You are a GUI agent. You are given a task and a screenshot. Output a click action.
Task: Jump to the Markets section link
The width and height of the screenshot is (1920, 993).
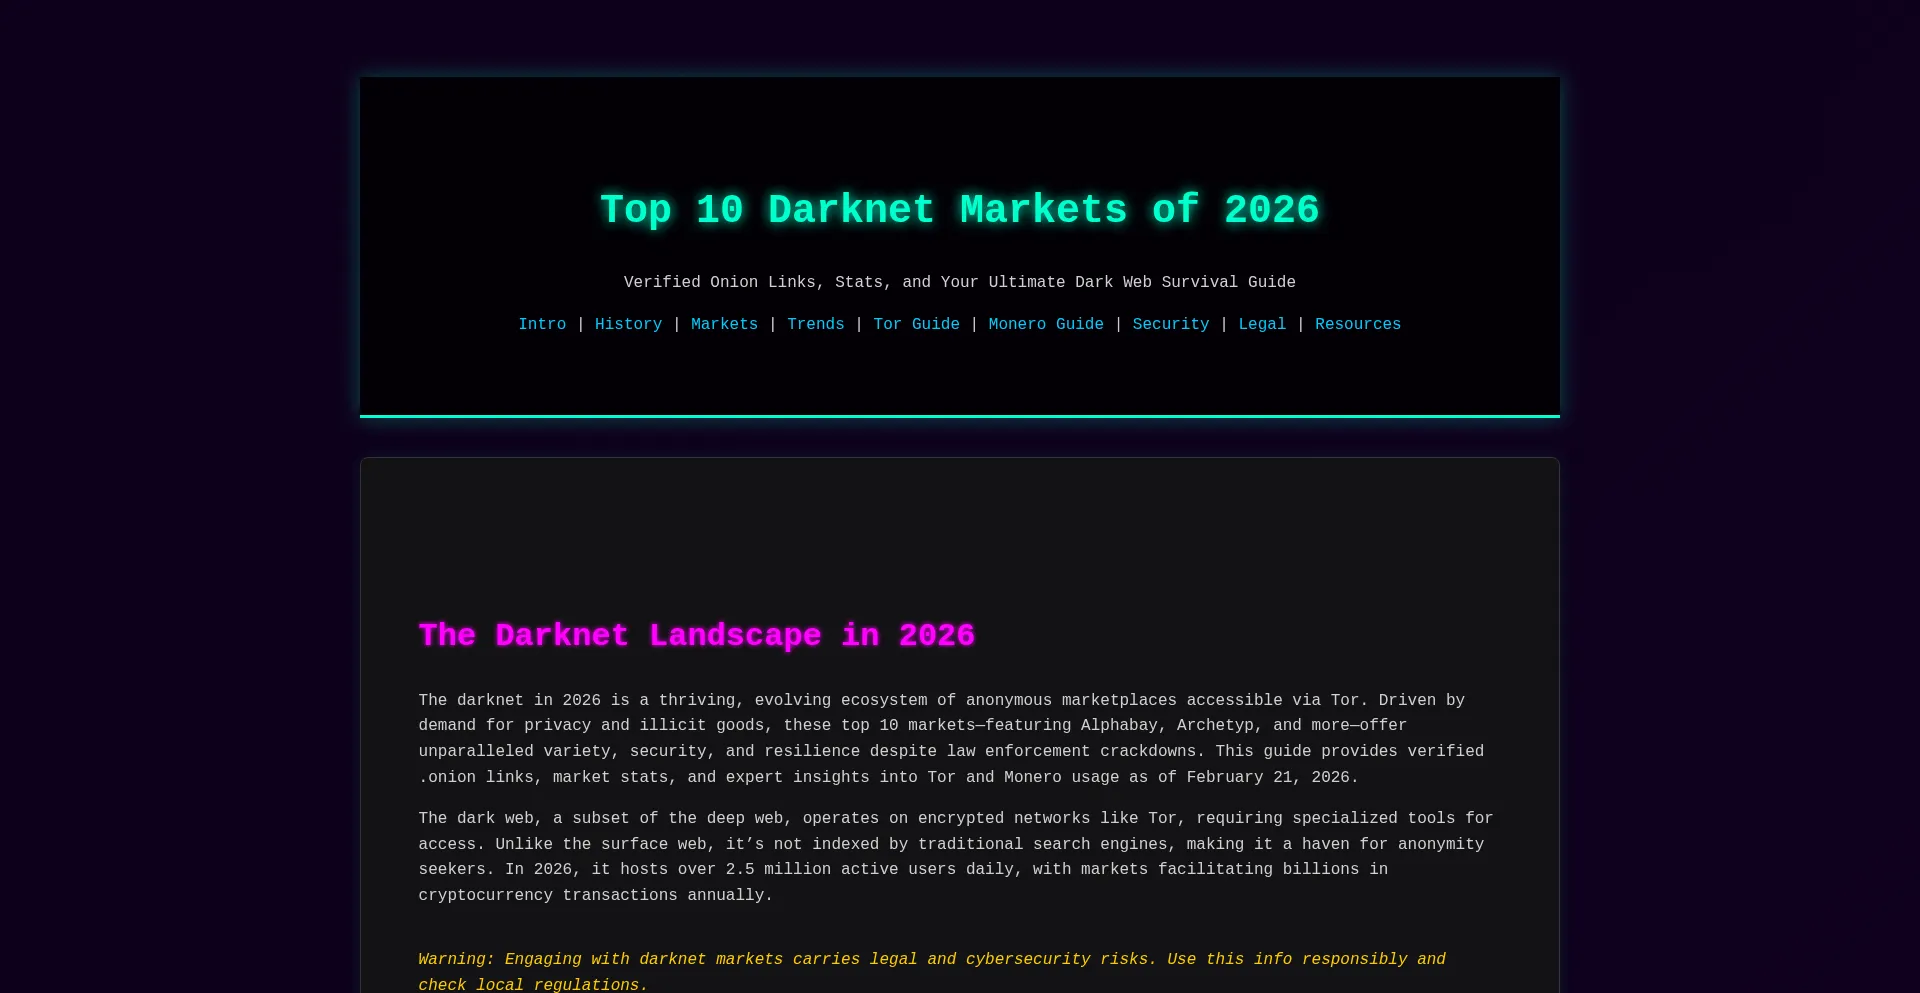(724, 324)
